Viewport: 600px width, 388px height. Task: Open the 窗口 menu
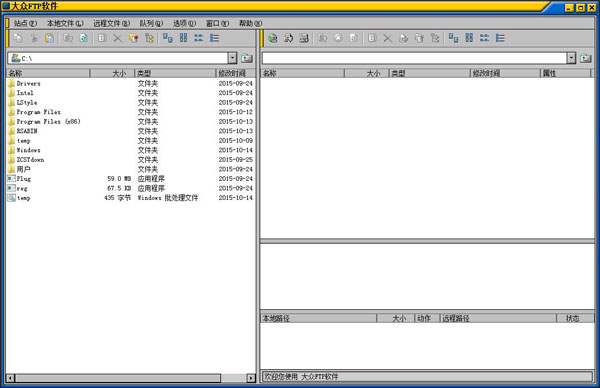pyautogui.click(x=217, y=23)
